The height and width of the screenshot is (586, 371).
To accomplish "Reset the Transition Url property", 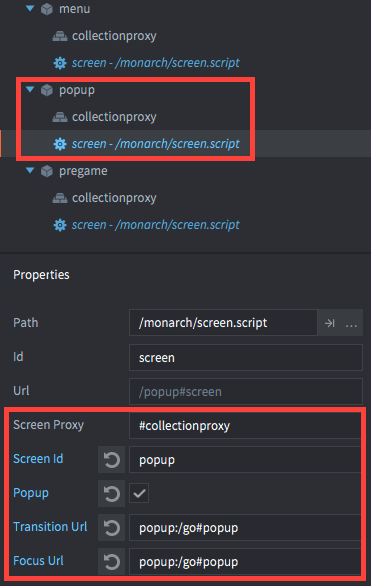I will (x=111, y=528).
